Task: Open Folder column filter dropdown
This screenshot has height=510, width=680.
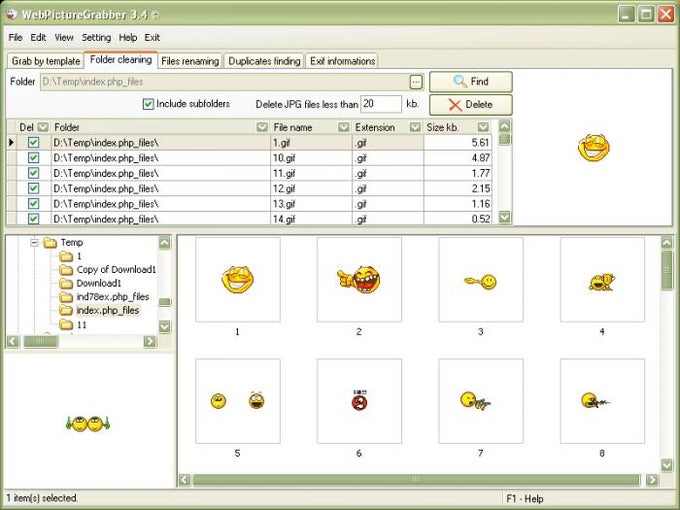Action: pyautogui.click(x=262, y=127)
